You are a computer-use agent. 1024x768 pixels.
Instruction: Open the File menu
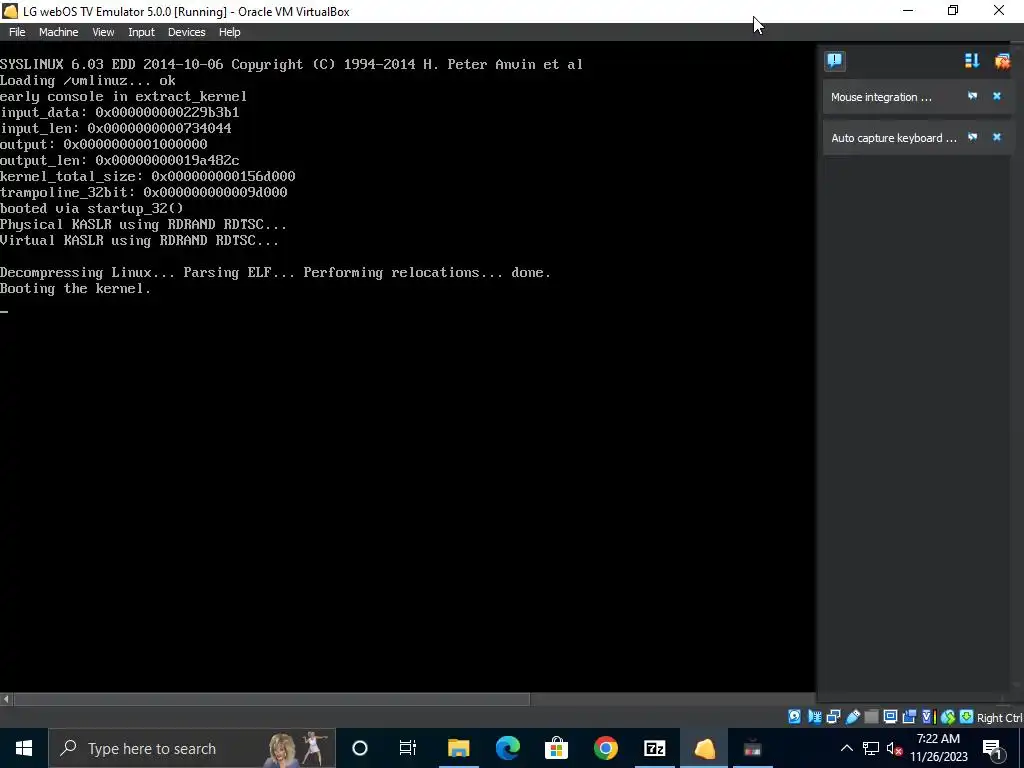pos(17,32)
